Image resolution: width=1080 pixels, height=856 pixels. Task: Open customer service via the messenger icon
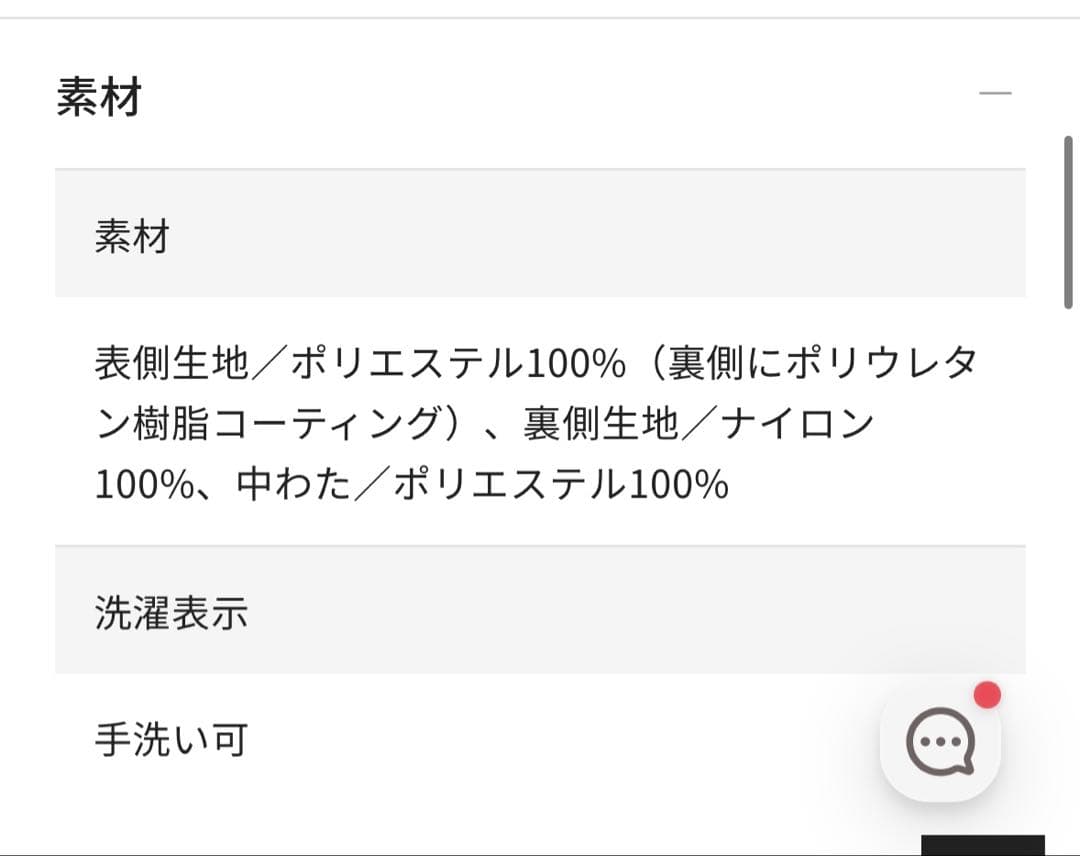click(x=940, y=740)
